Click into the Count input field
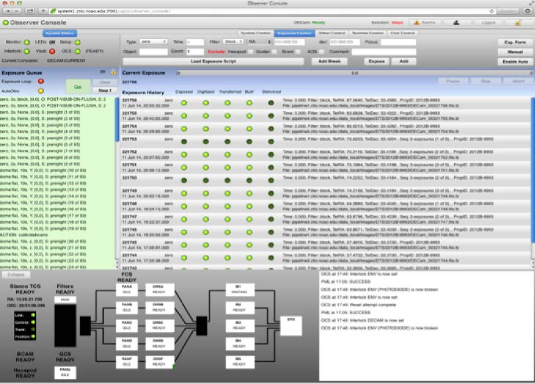This screenshot has height=384, width=535. [x=195, y=52]
